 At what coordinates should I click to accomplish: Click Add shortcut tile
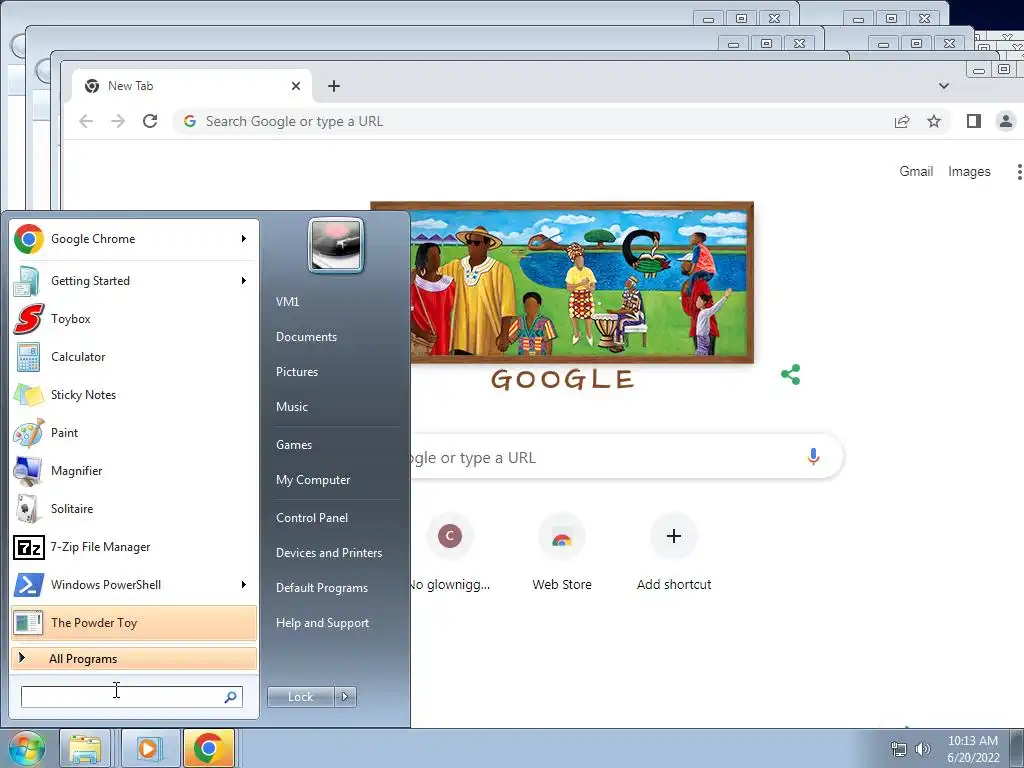click(x=674, y=554)
